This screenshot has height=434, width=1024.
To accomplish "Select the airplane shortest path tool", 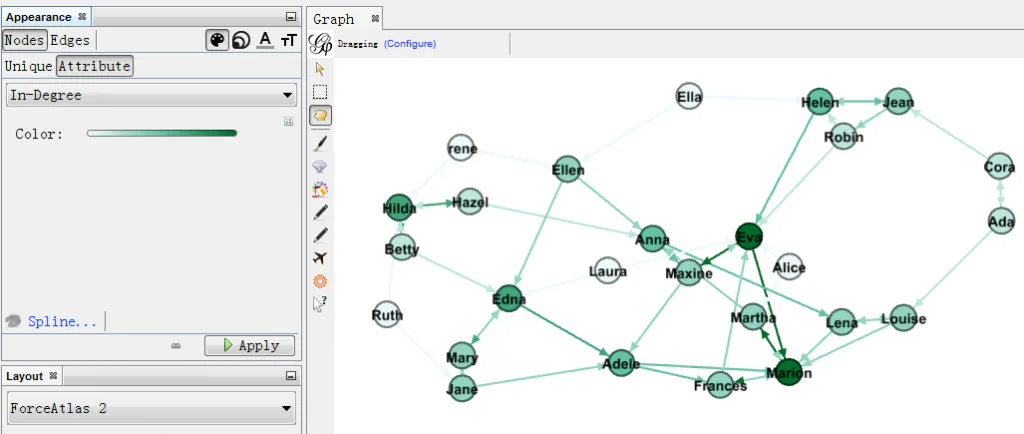I will click(x=320, y=258).
